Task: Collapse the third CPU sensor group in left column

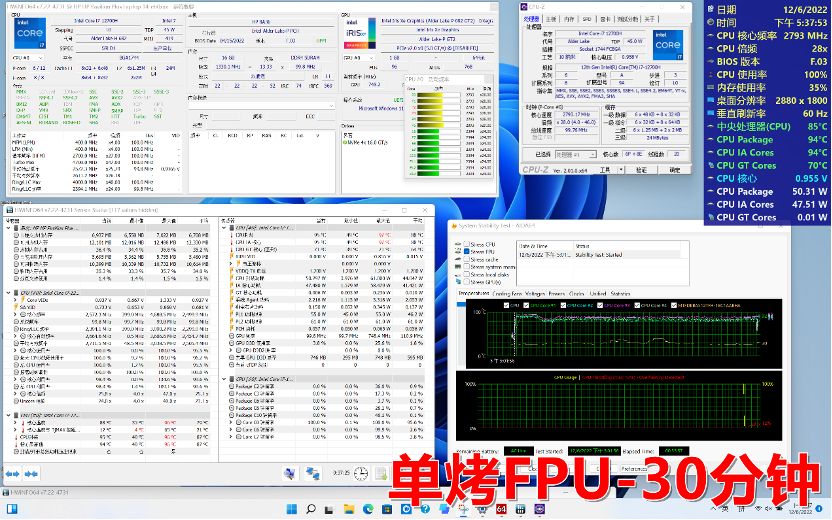Action: [8, 415]
